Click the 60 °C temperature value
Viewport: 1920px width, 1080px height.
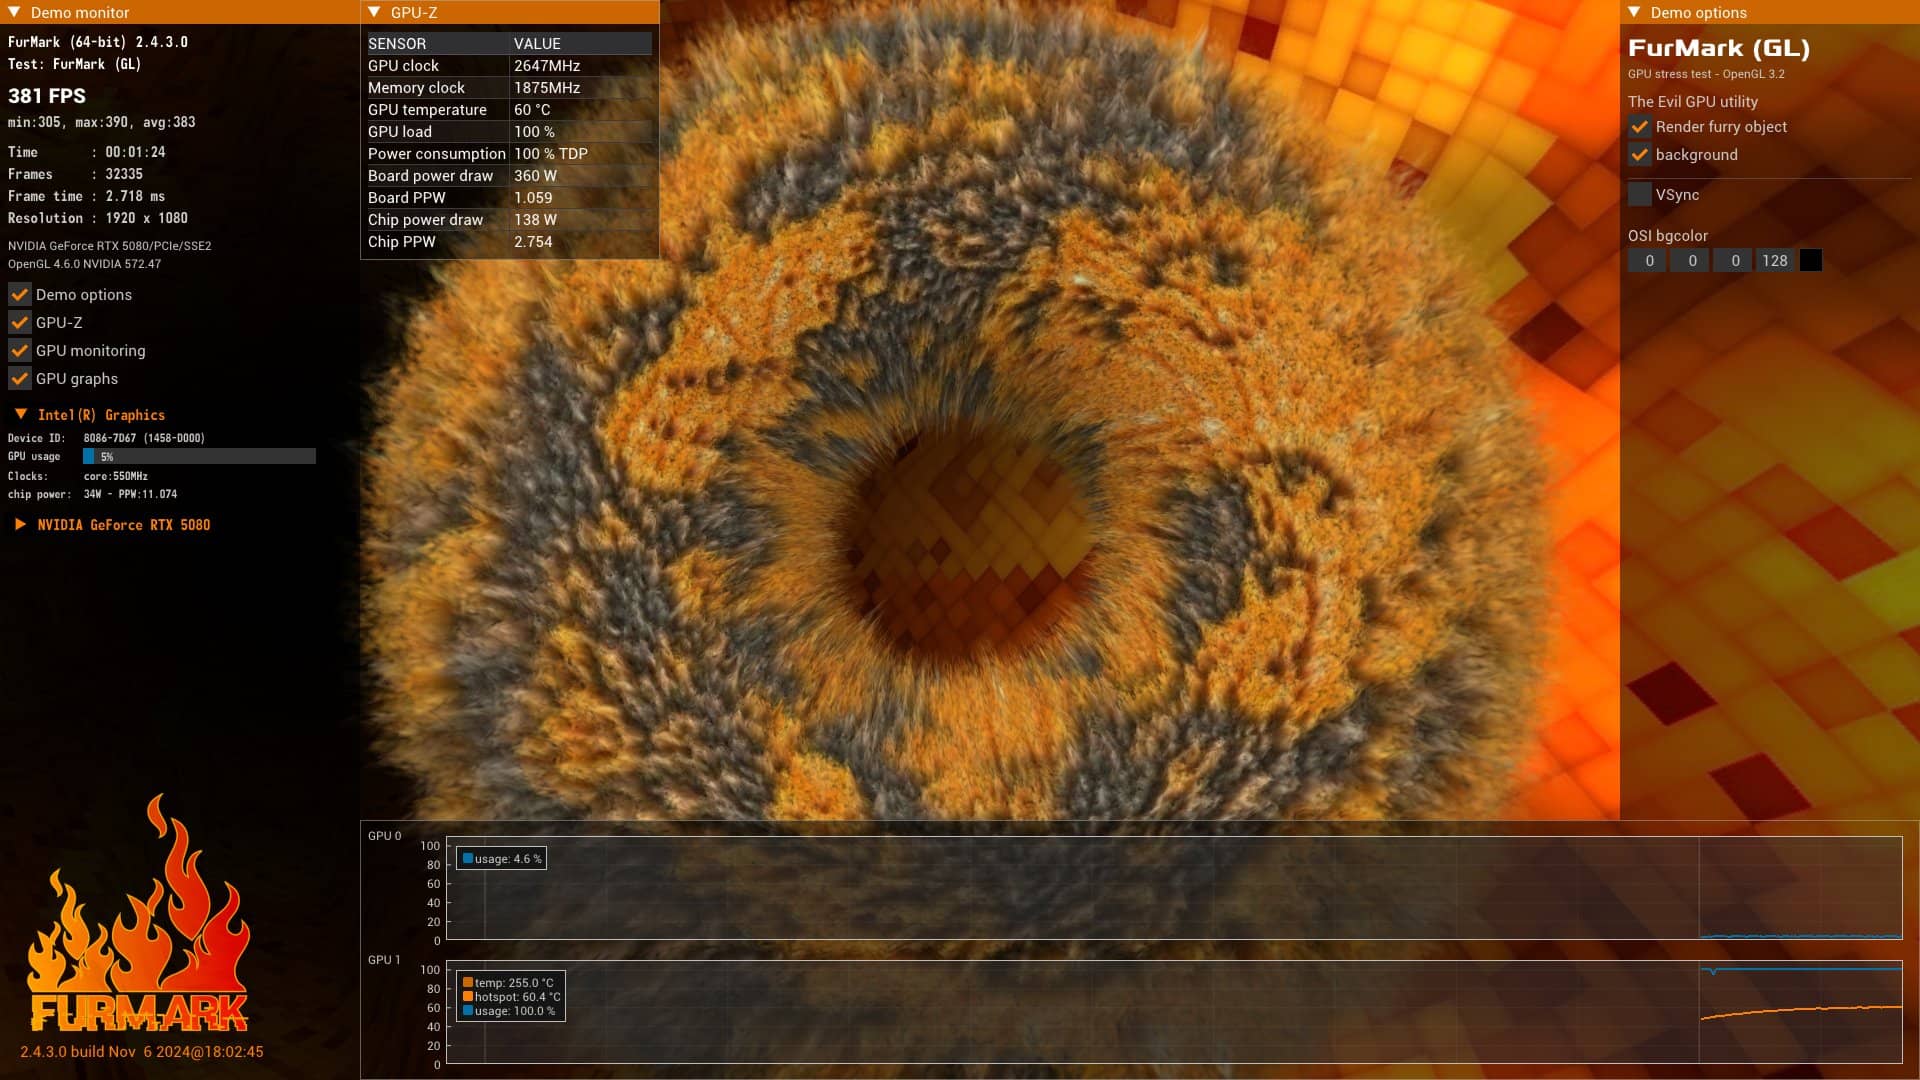click(x=532, y=110)
